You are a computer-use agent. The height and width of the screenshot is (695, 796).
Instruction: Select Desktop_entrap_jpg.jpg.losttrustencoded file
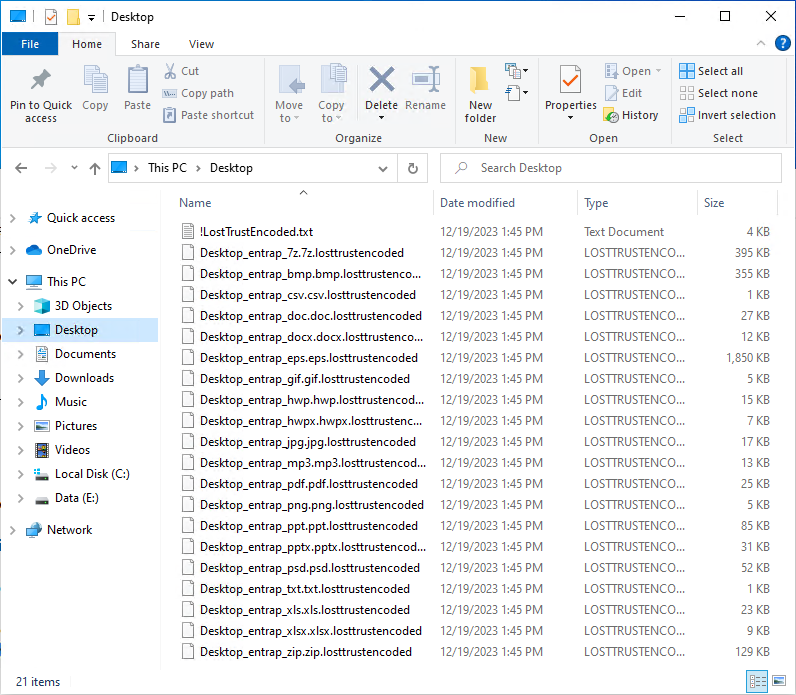click(x=476, y=442)
